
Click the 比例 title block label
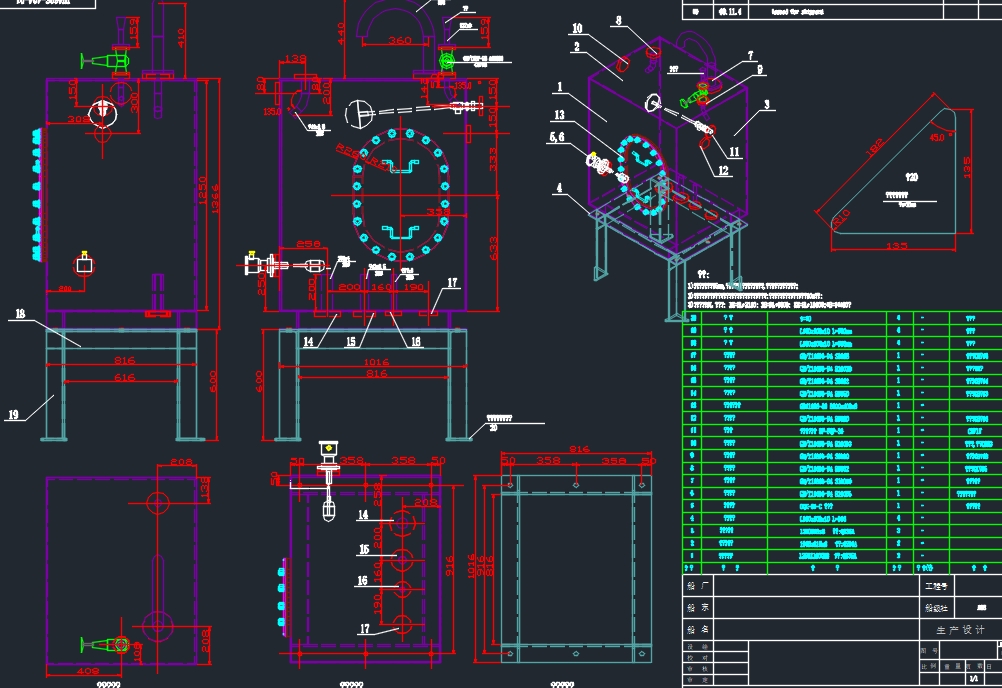(929, 666)
